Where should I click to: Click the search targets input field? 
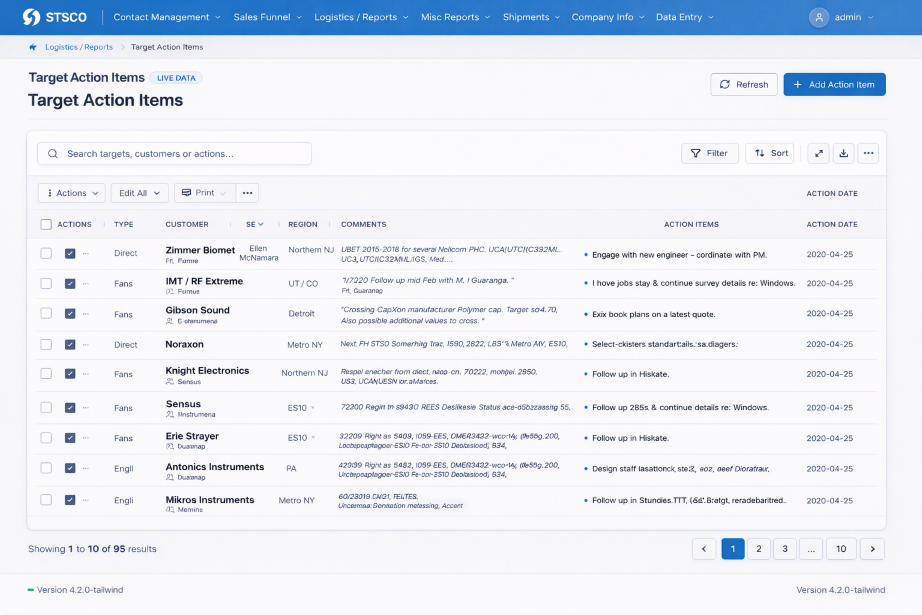click(x=174, y=153)
